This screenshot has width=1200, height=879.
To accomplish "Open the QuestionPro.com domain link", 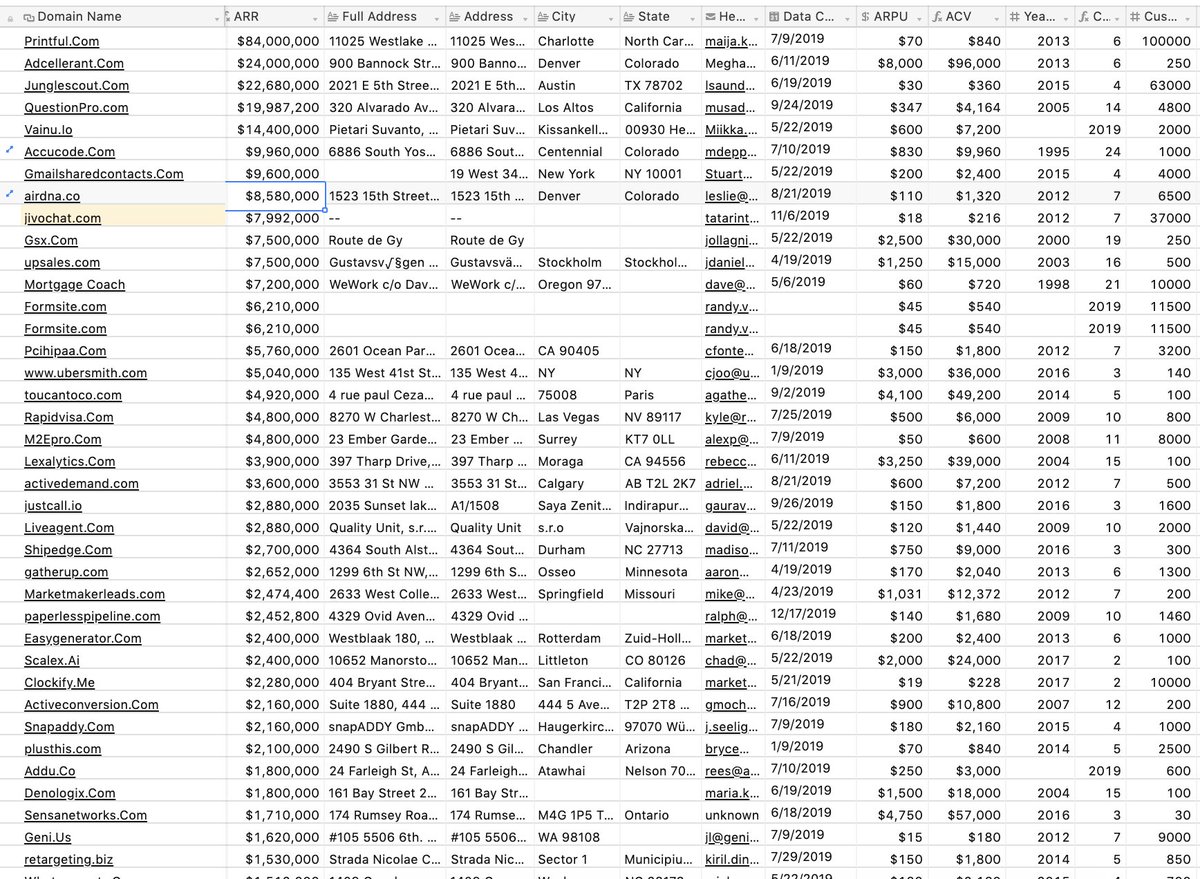I will (x=76, y=108).
